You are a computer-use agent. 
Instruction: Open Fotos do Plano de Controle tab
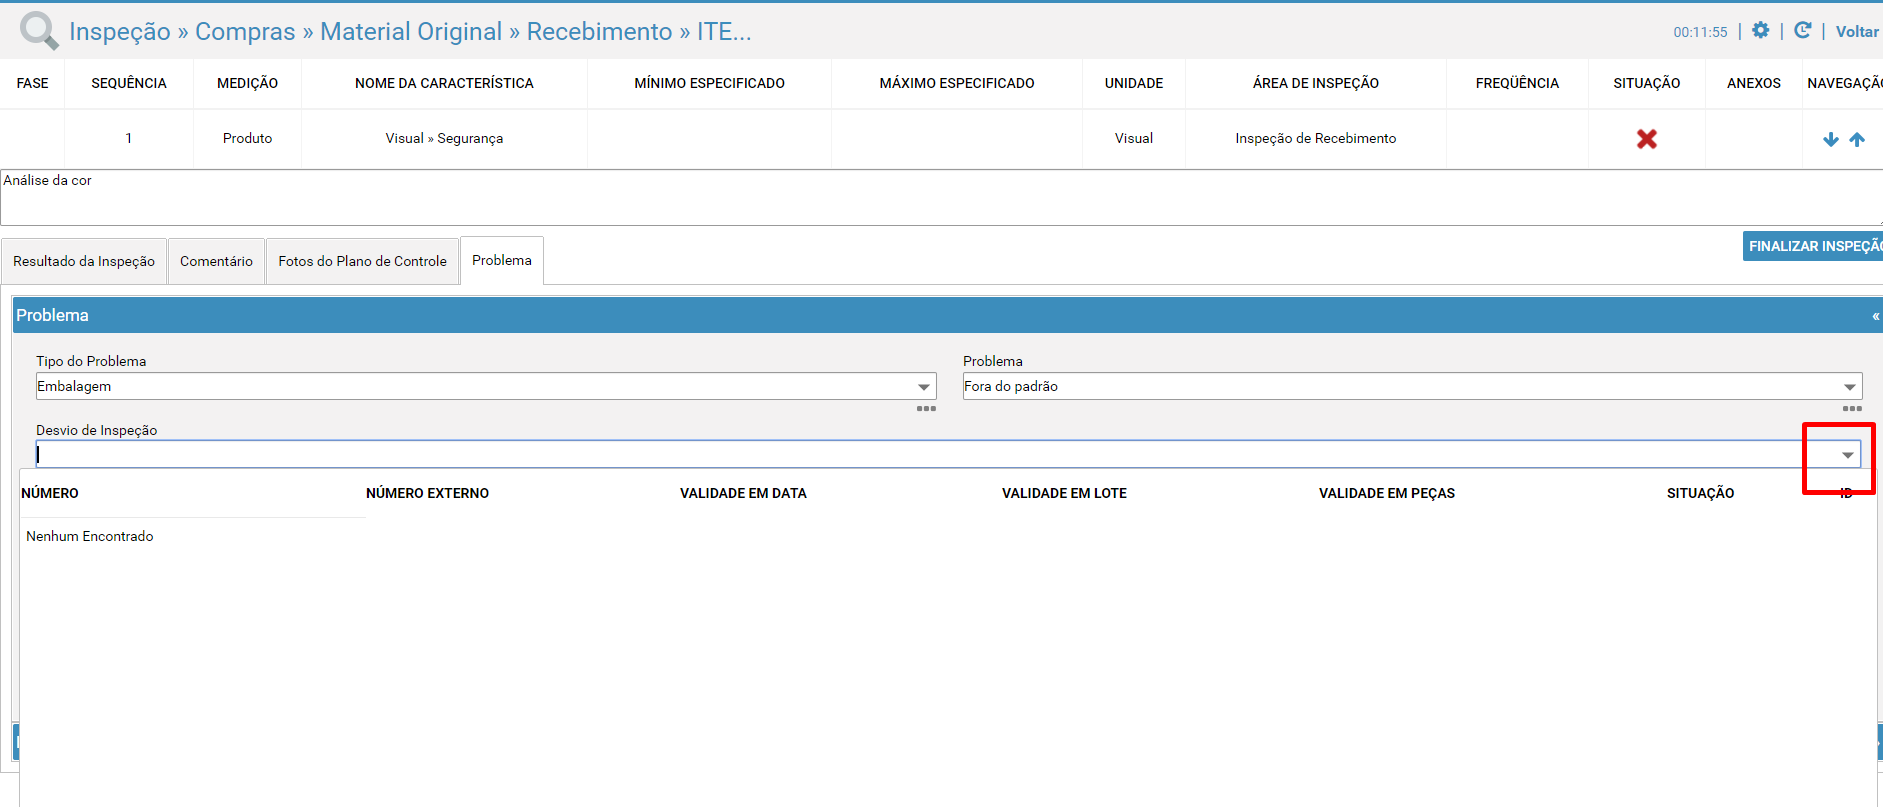click(x=362, y=261)
